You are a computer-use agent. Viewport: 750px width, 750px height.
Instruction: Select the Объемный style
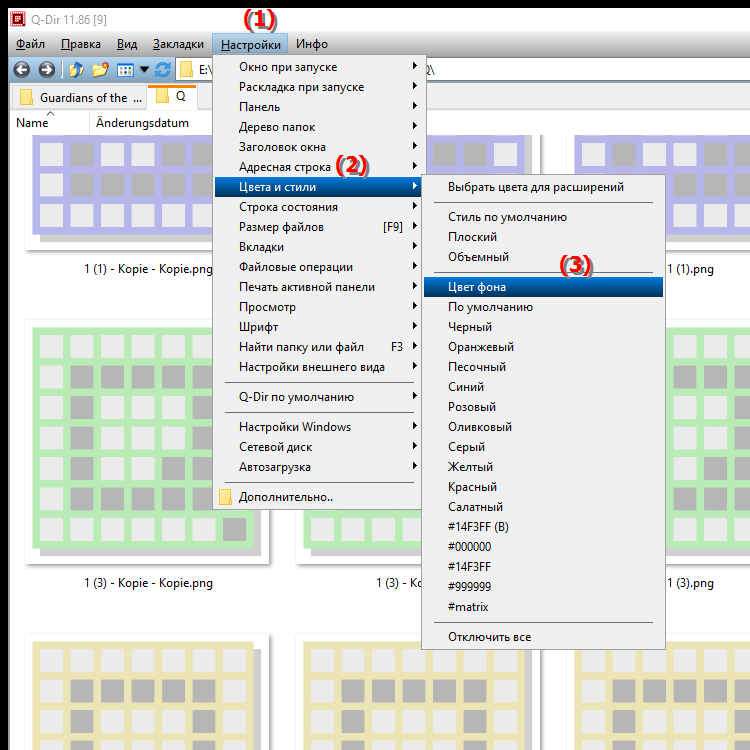[x=543, y=257]
